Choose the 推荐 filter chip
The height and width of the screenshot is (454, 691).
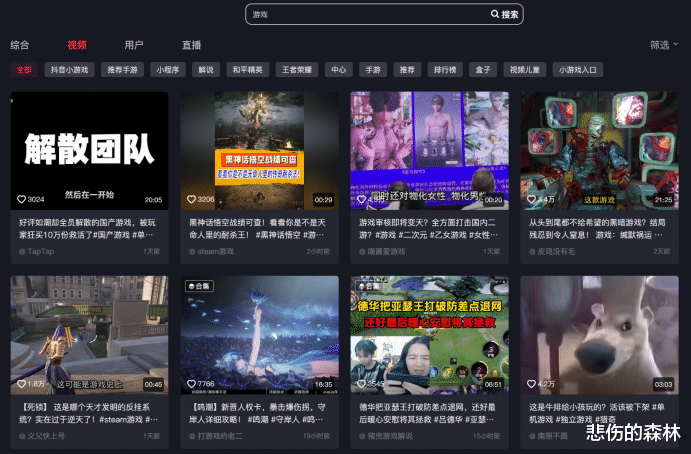pos(407,70)
